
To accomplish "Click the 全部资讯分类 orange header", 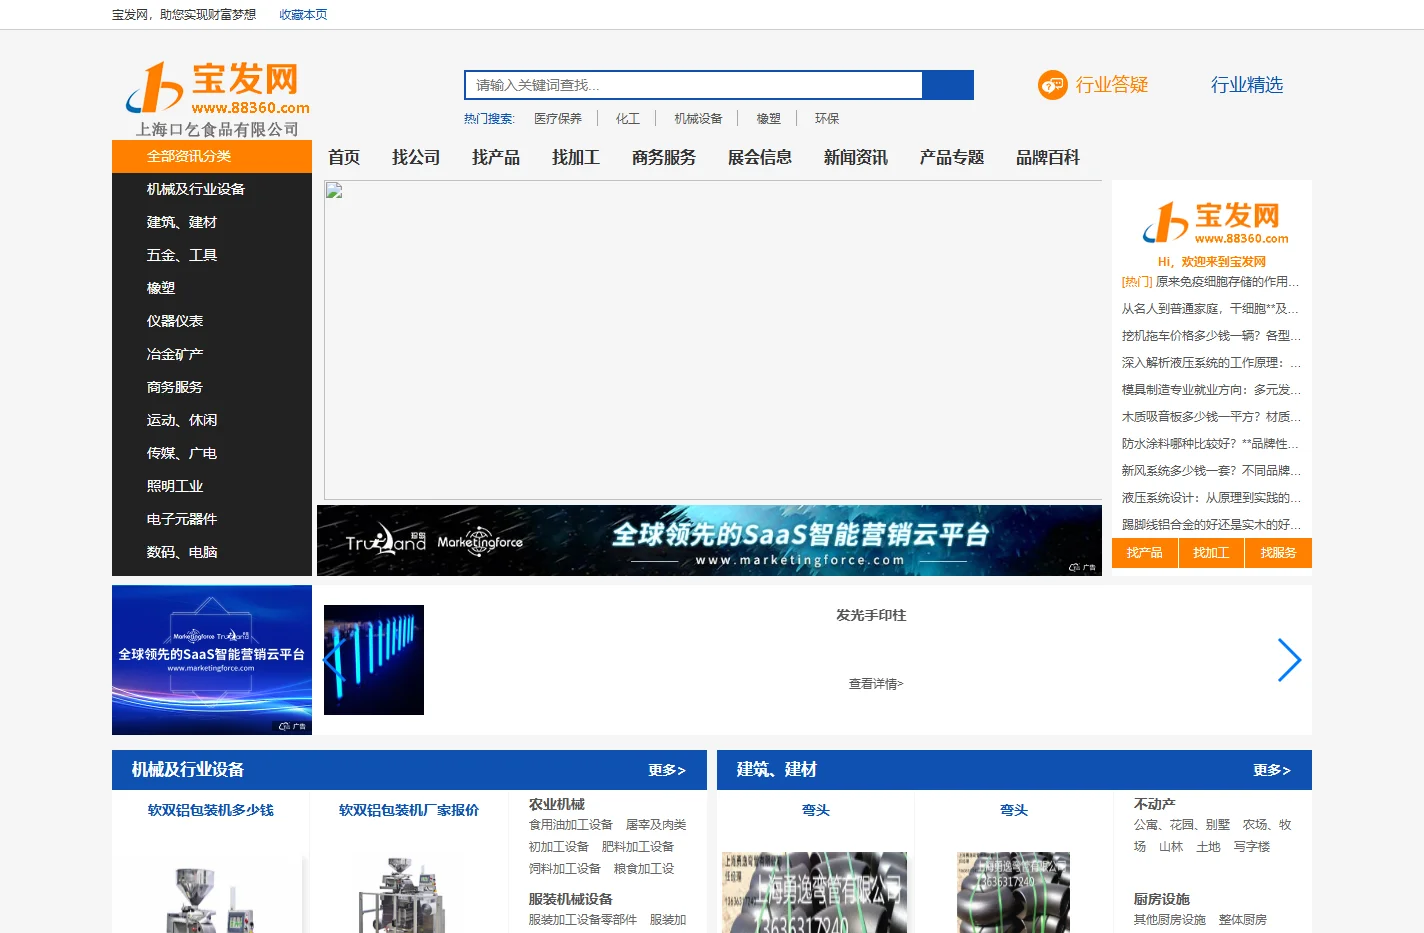I will pos(212,156).
